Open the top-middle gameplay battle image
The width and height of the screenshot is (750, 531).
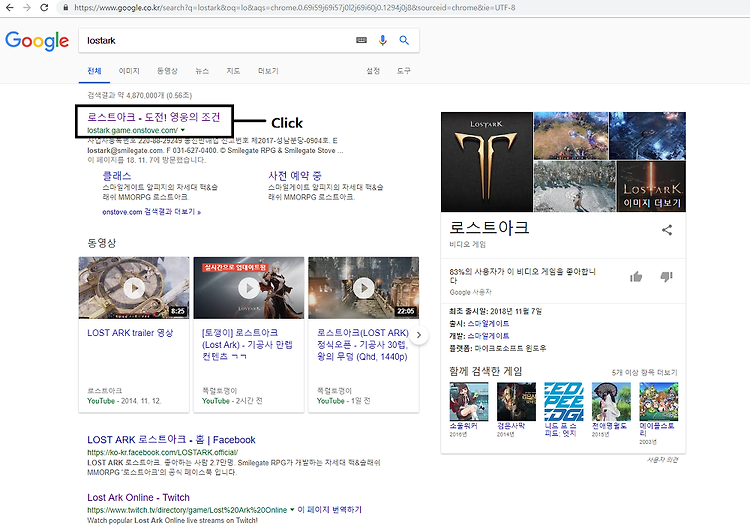pyautogui.click(x=571, y=136)
